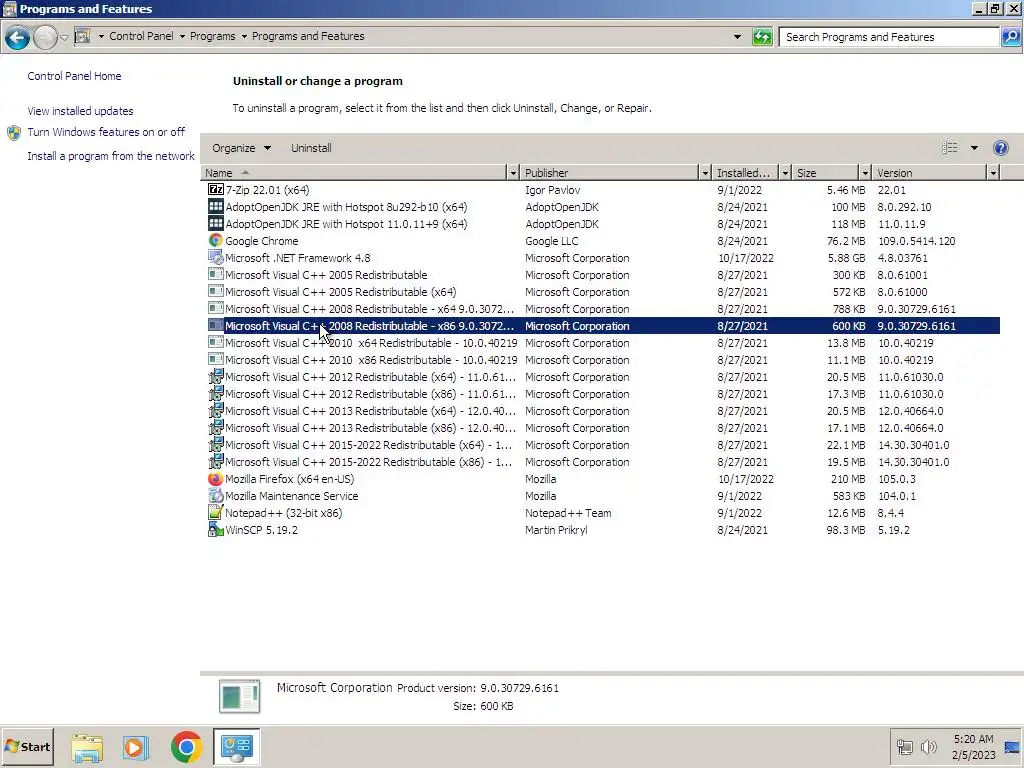Click the Control Panel breadcrumb
Image resolution: width=1024 pixels, height=768 pixels.
tap(141, 36)
